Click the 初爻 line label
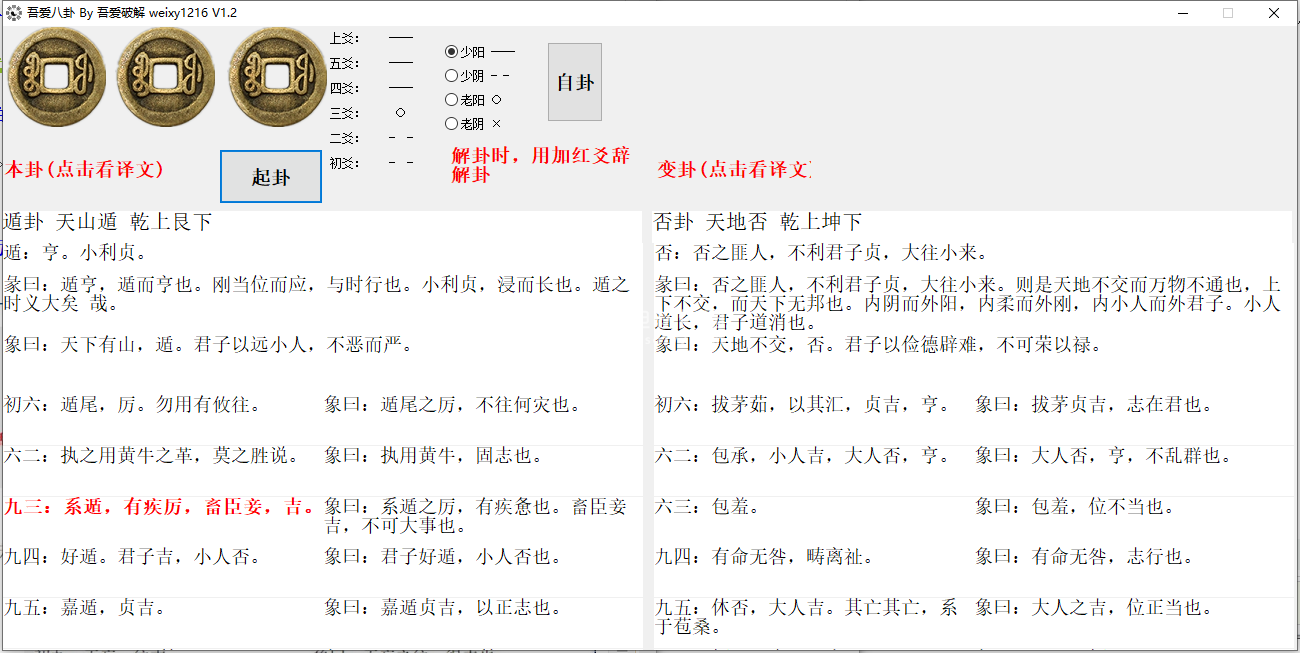Viewport: 1300px width, 653px height. click(x=343, y=162)
